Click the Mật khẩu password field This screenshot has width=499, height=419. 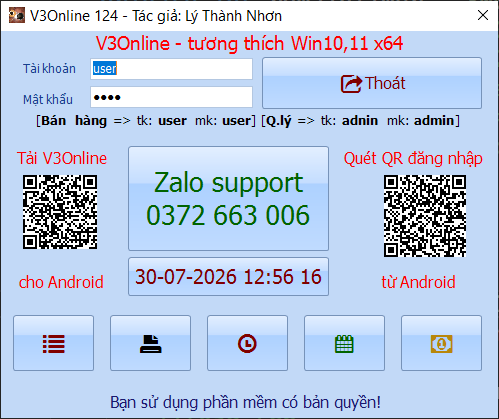pyautogui.click(x=171, y=97)
